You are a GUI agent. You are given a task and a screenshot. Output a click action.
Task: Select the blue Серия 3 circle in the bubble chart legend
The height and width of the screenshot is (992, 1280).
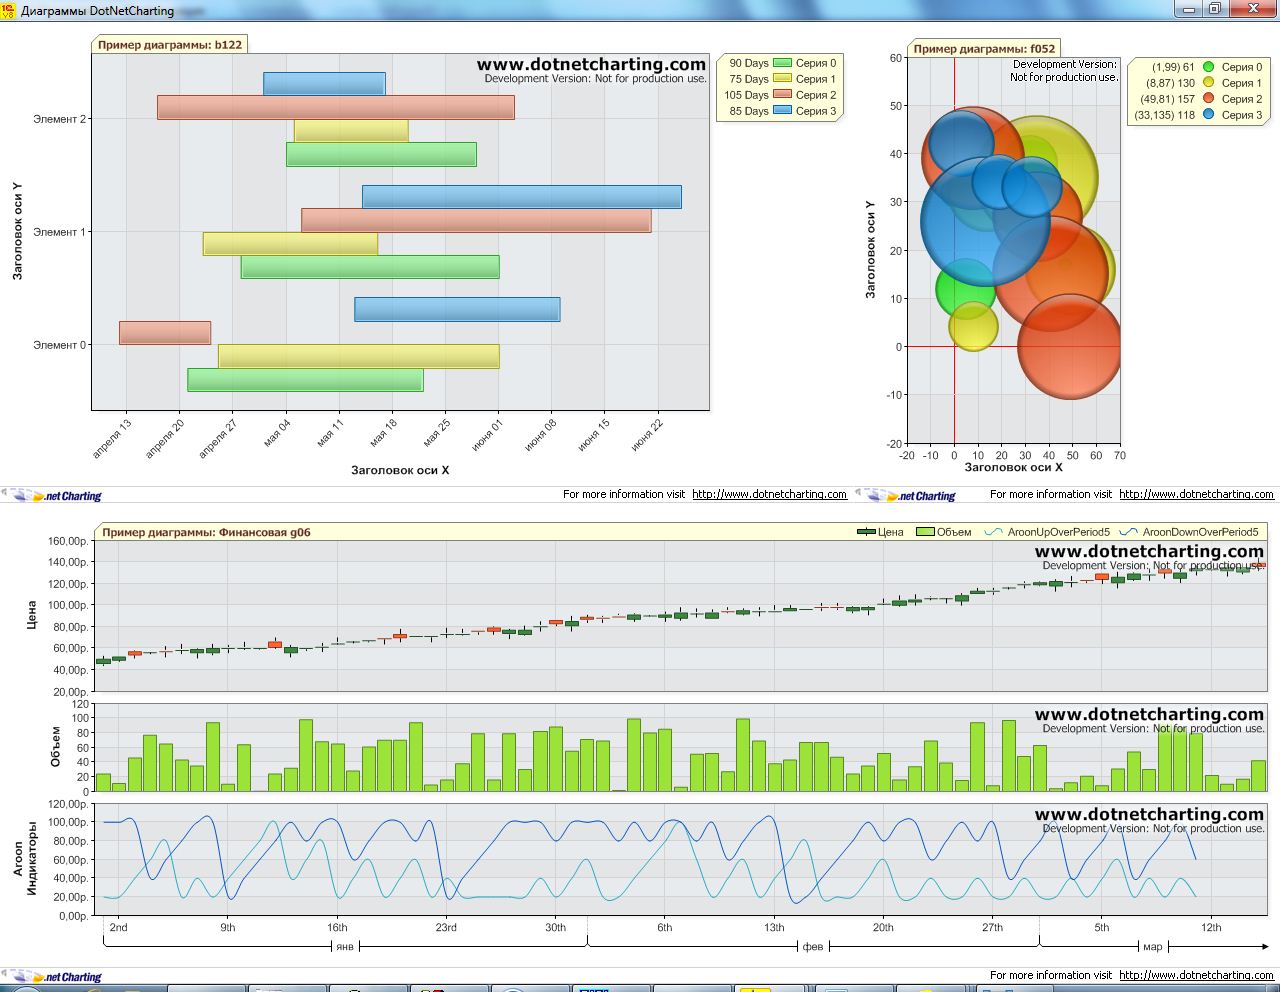click(1208, 115)
